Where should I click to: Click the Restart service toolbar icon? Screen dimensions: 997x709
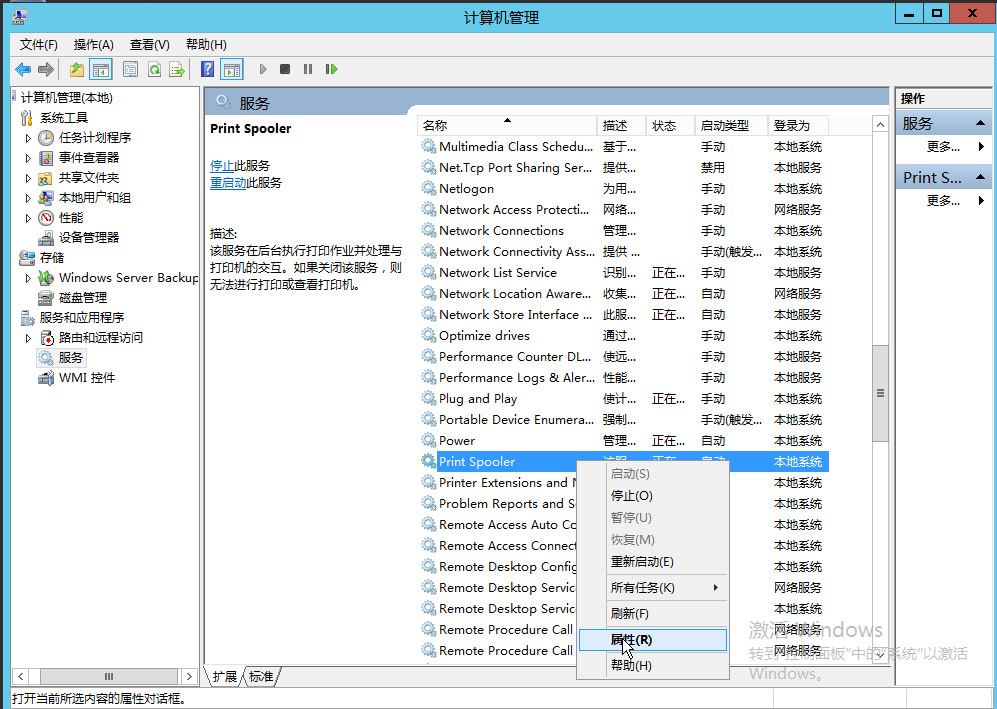331,69
